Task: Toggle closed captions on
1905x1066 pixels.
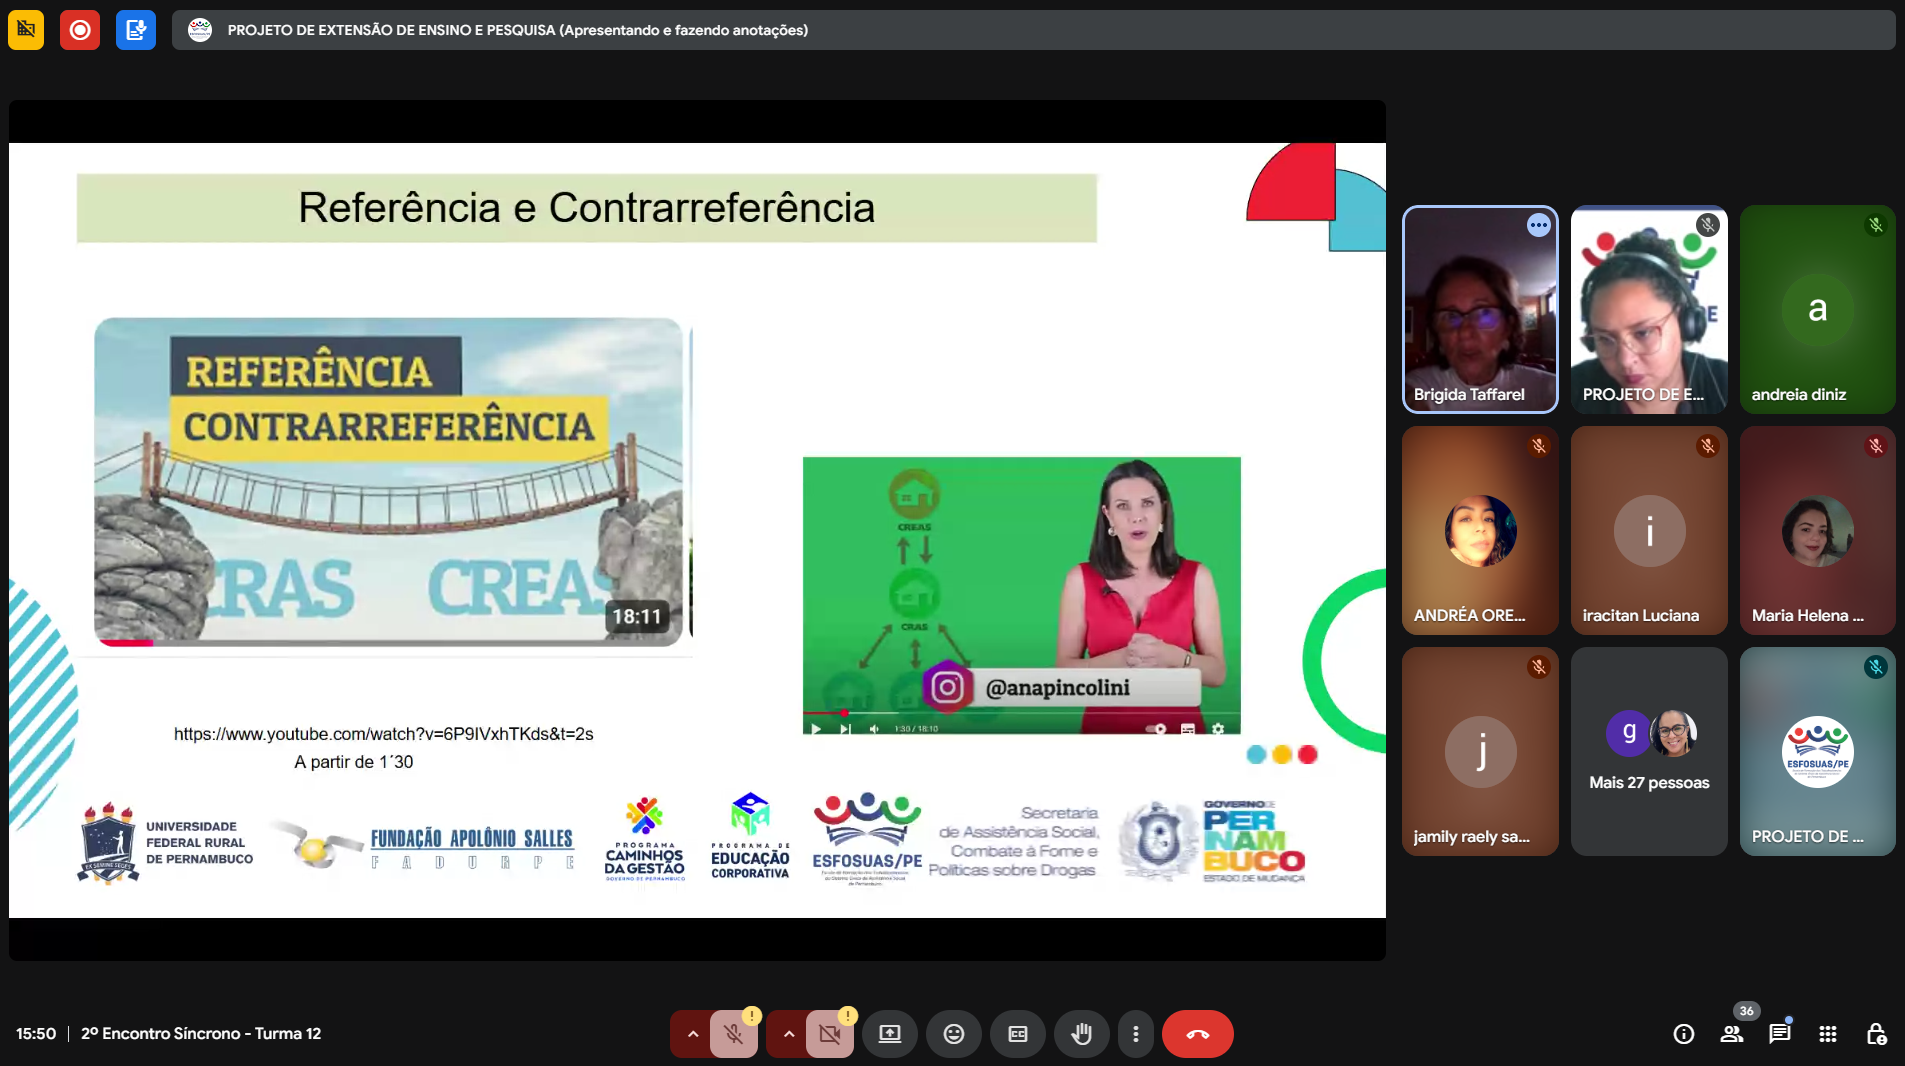Action: (1017, 1034)
